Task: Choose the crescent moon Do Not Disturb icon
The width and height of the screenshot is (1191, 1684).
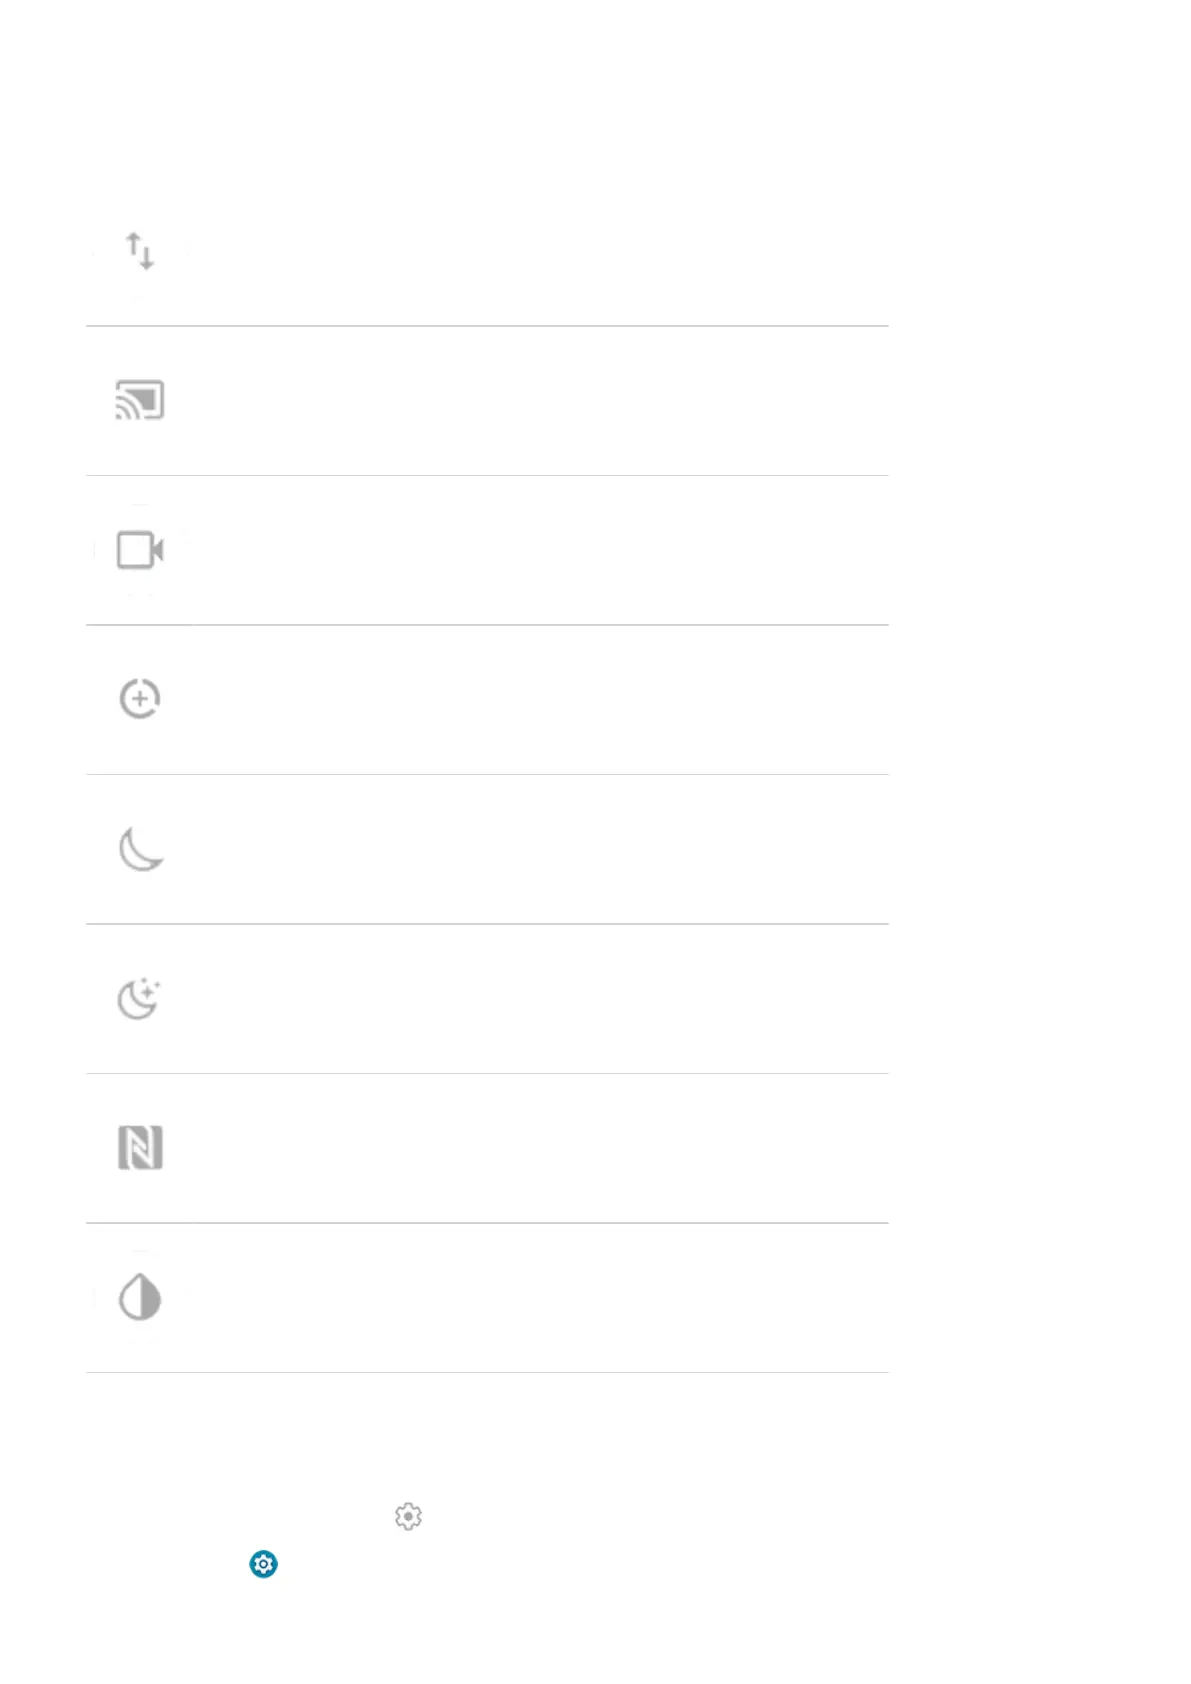Action: point(141,849)
